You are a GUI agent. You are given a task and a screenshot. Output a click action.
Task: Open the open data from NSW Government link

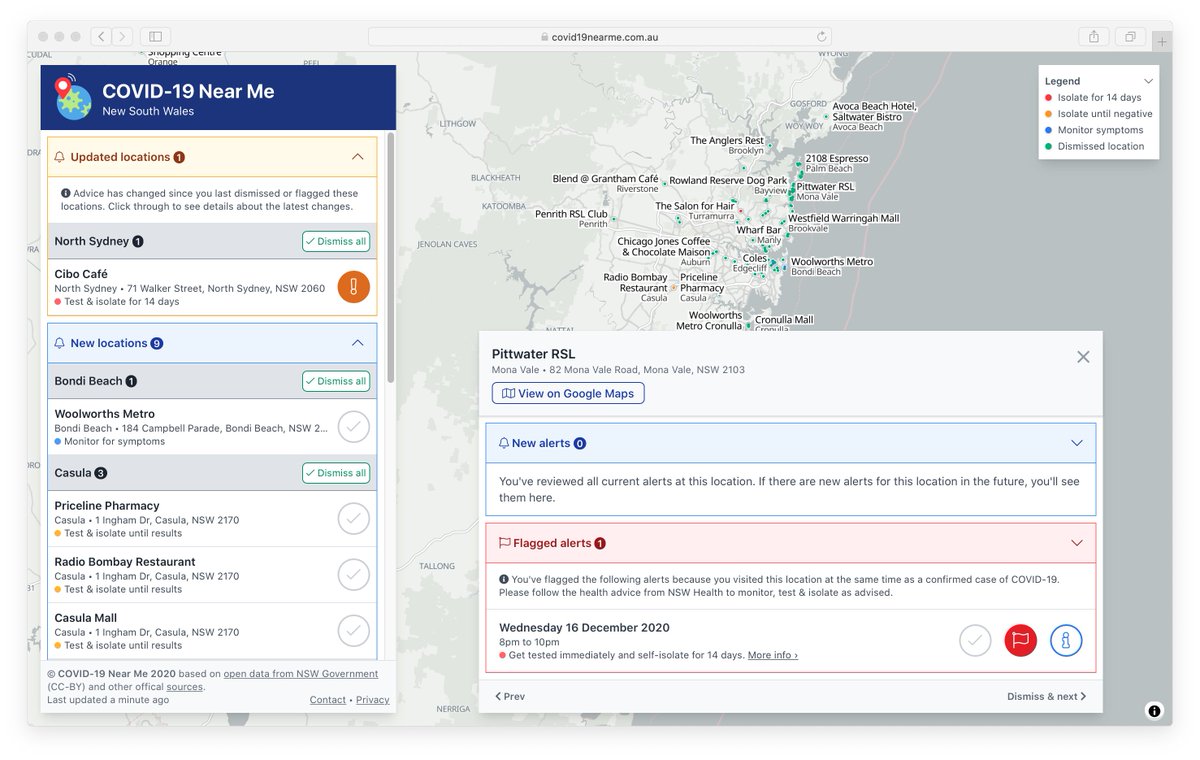pyautogui.click(x=301, y=674)
